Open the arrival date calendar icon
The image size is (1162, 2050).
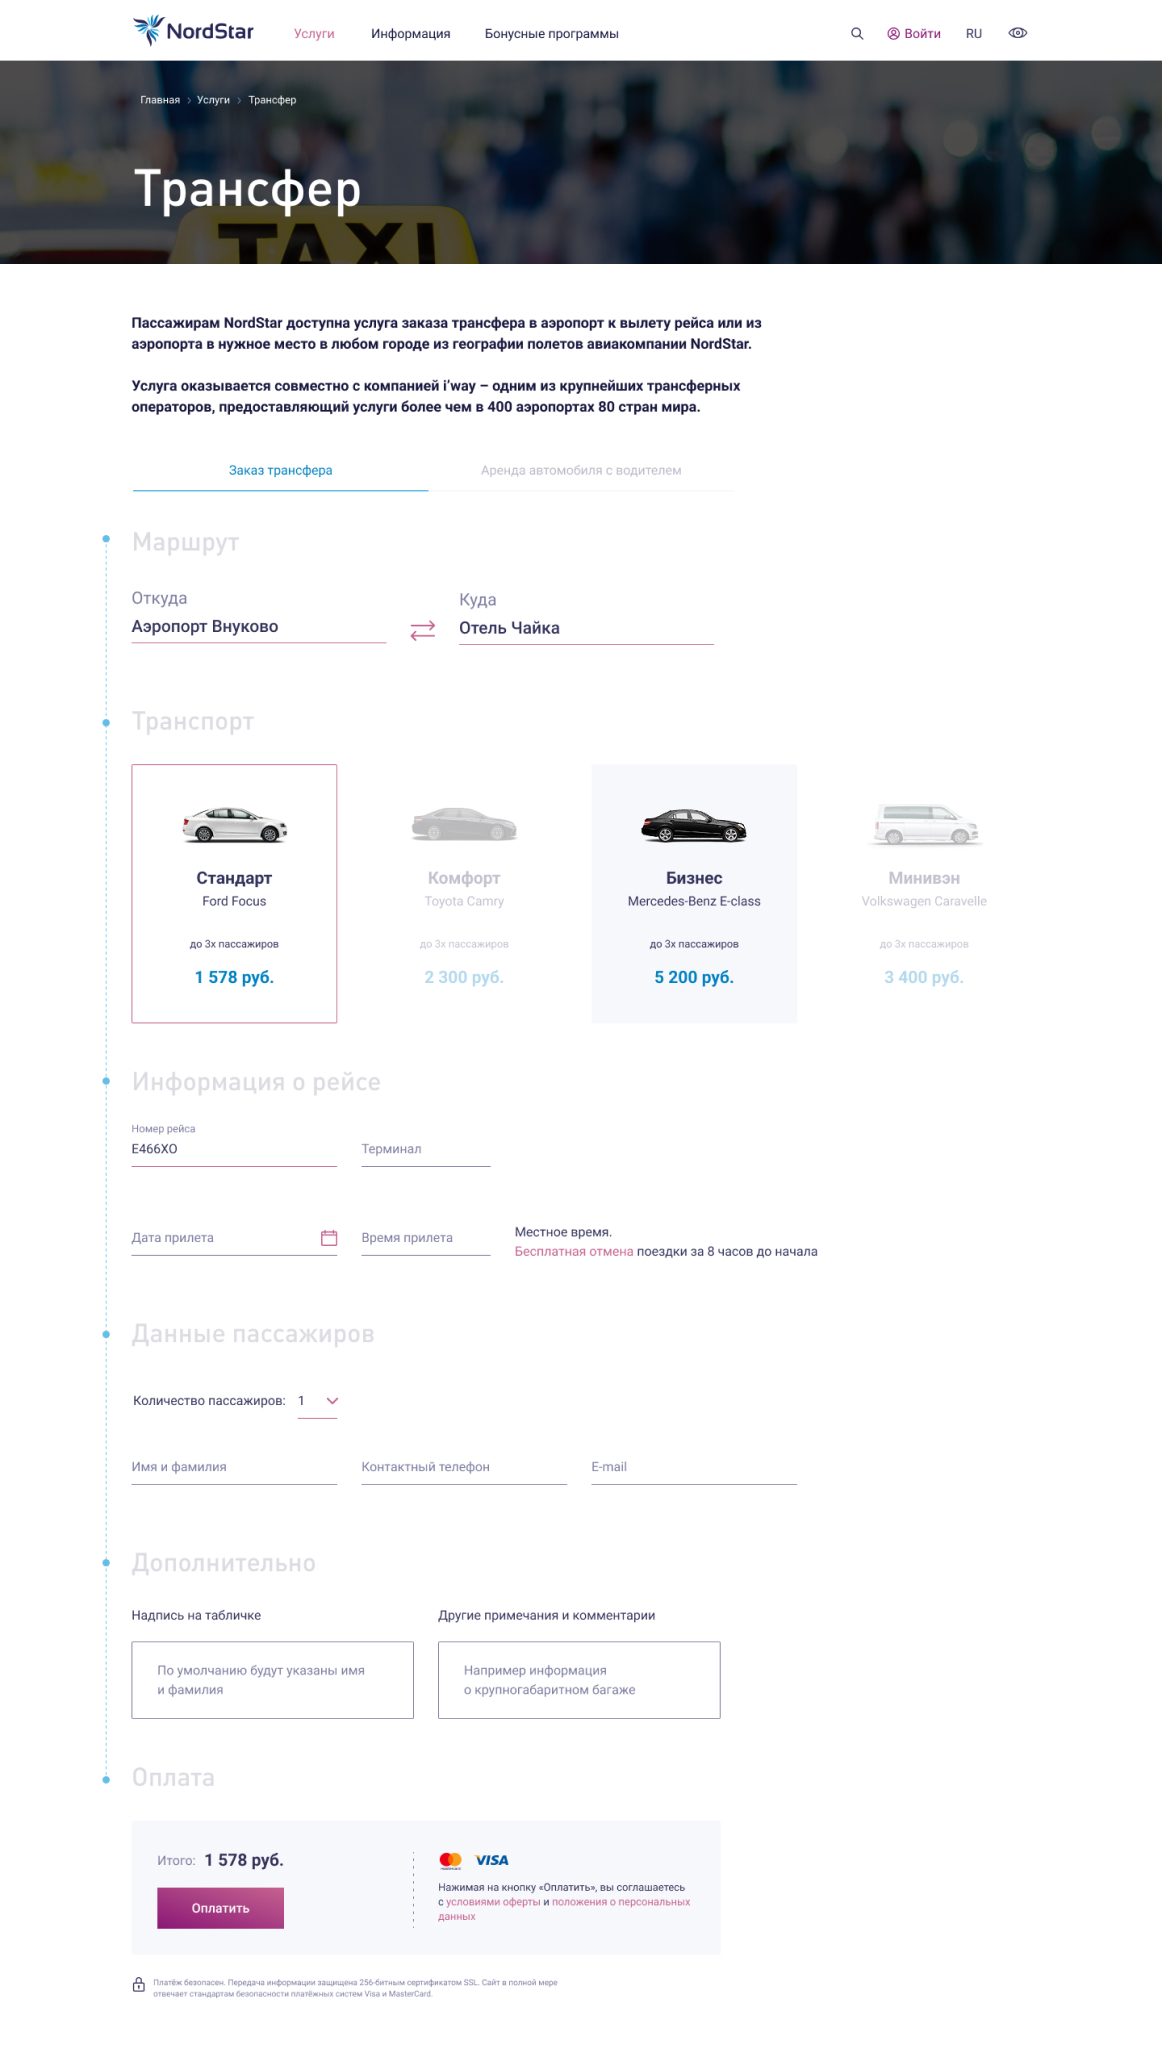[329, 1238]
